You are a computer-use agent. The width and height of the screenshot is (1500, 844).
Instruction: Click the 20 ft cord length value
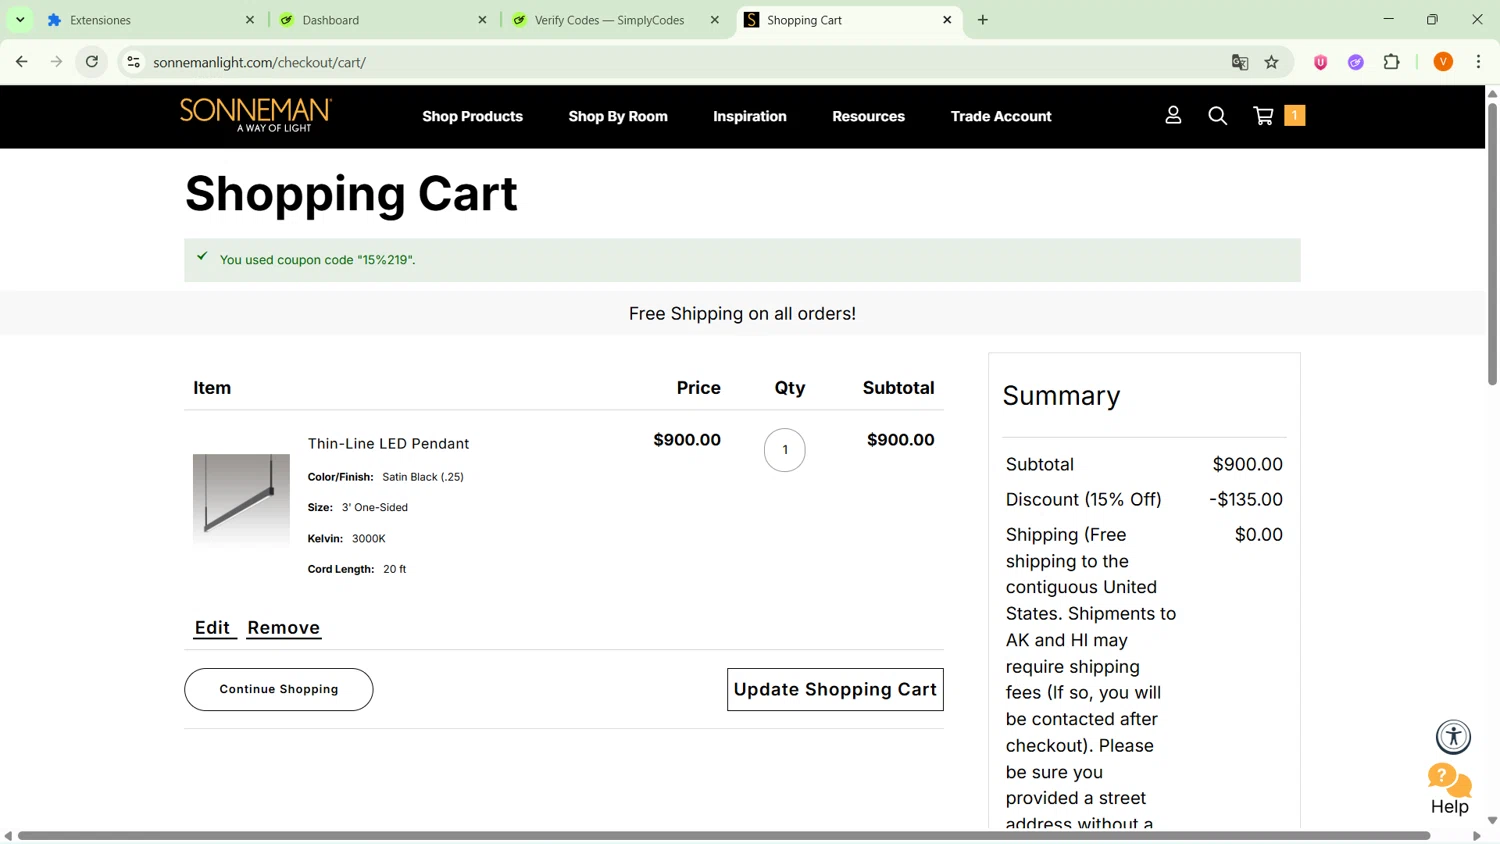point(395,570)
